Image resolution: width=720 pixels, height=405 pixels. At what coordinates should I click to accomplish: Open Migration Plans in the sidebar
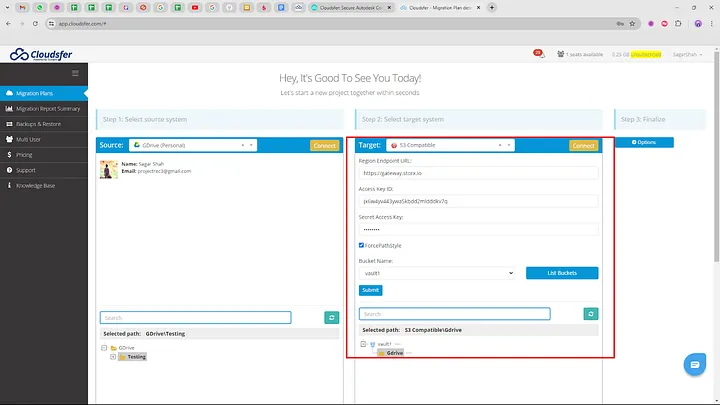click(44, 93)
